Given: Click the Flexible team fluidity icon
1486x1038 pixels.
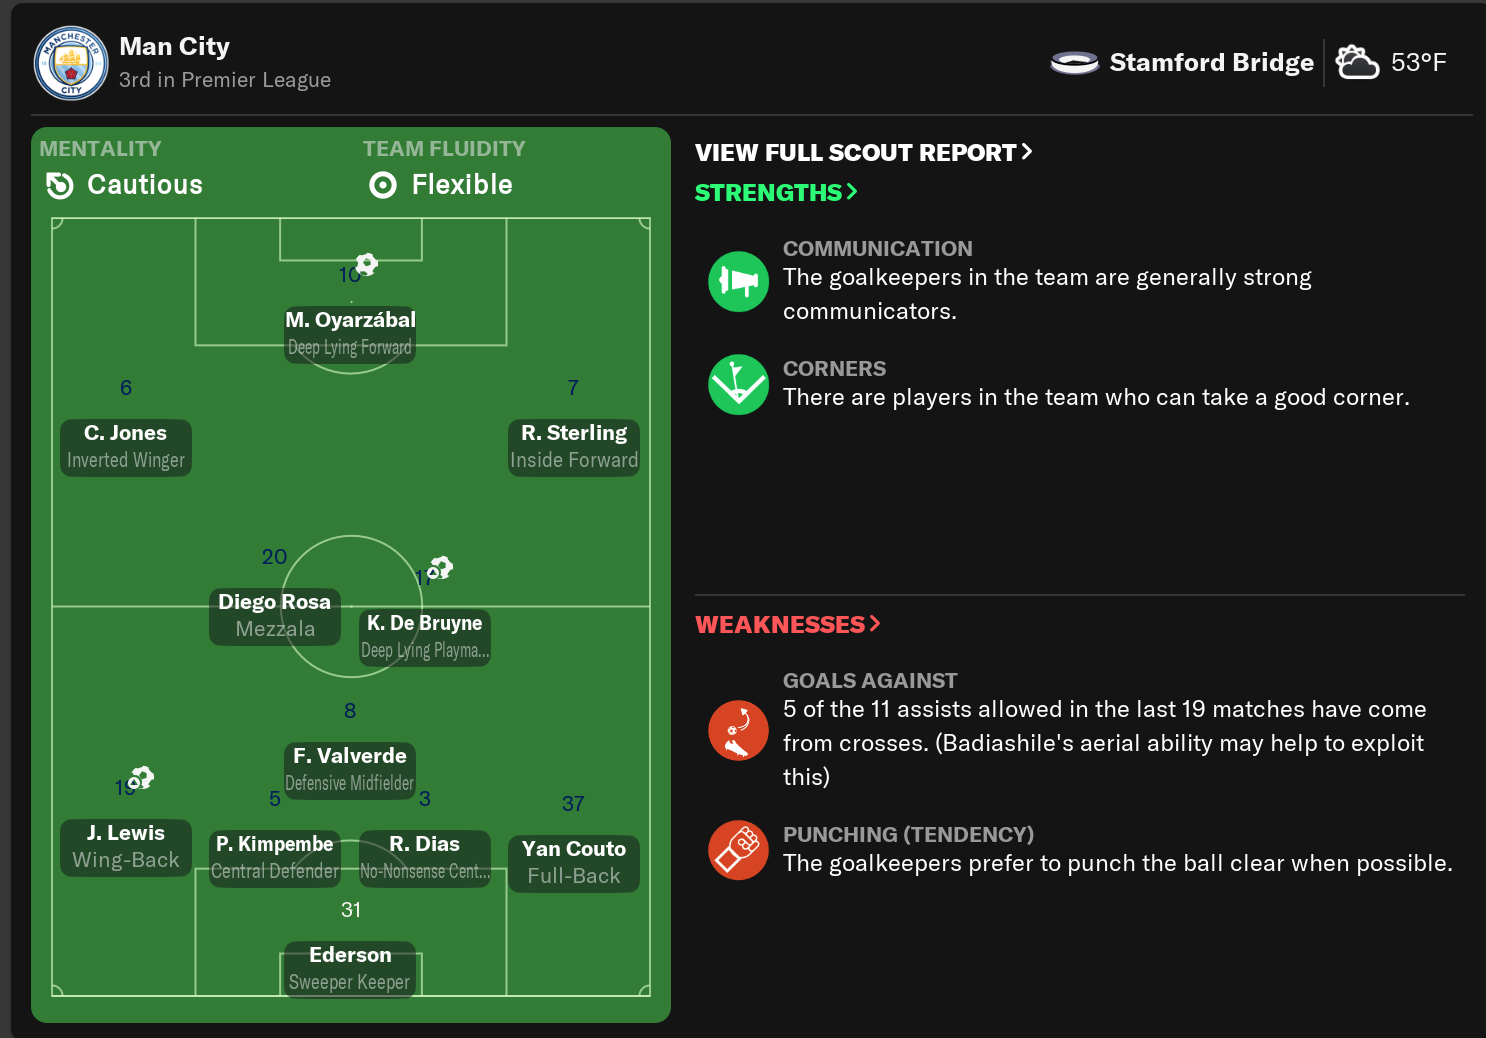Looking at the screenshot, I should pyautogui.click(x=383, y=185).
